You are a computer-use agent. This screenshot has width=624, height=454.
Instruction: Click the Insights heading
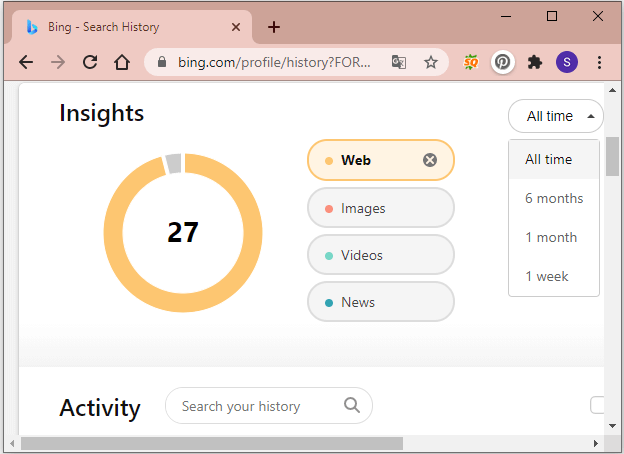(101, 113)
